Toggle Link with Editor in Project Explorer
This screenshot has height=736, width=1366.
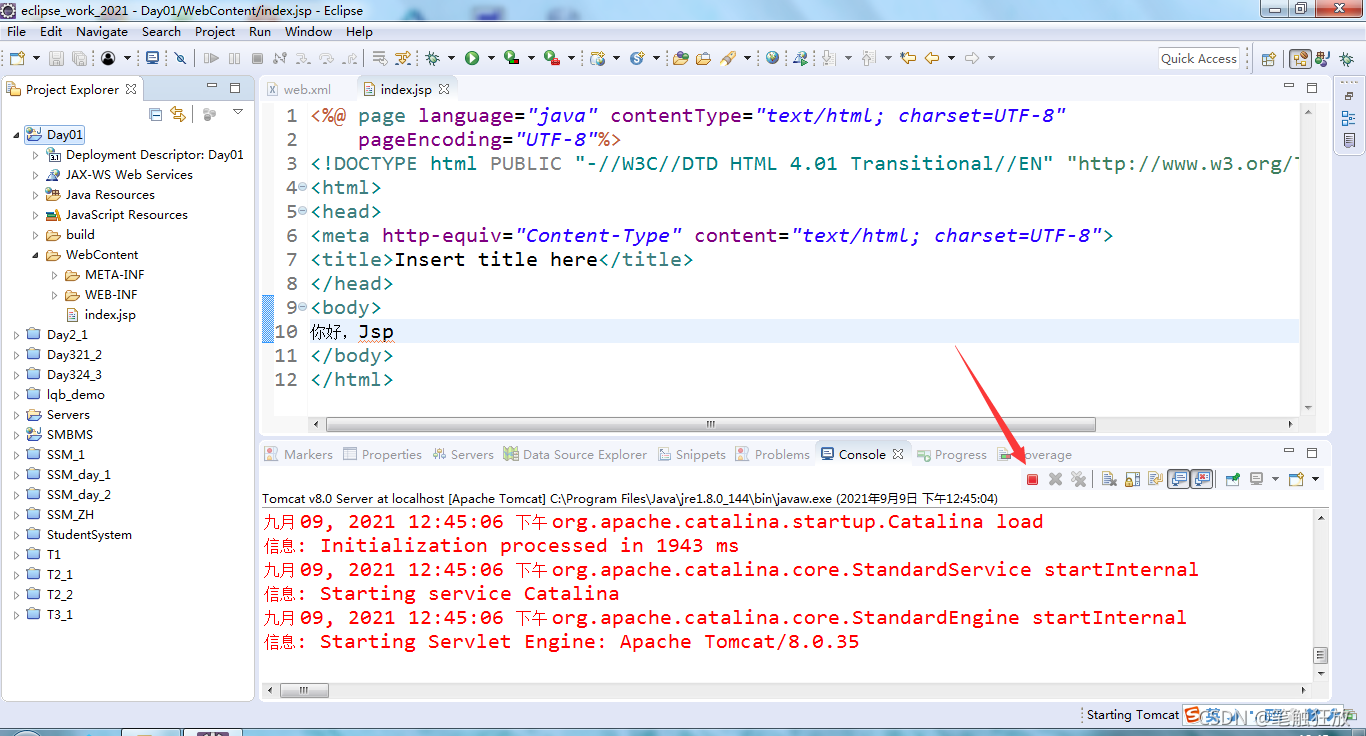(178, 114)
